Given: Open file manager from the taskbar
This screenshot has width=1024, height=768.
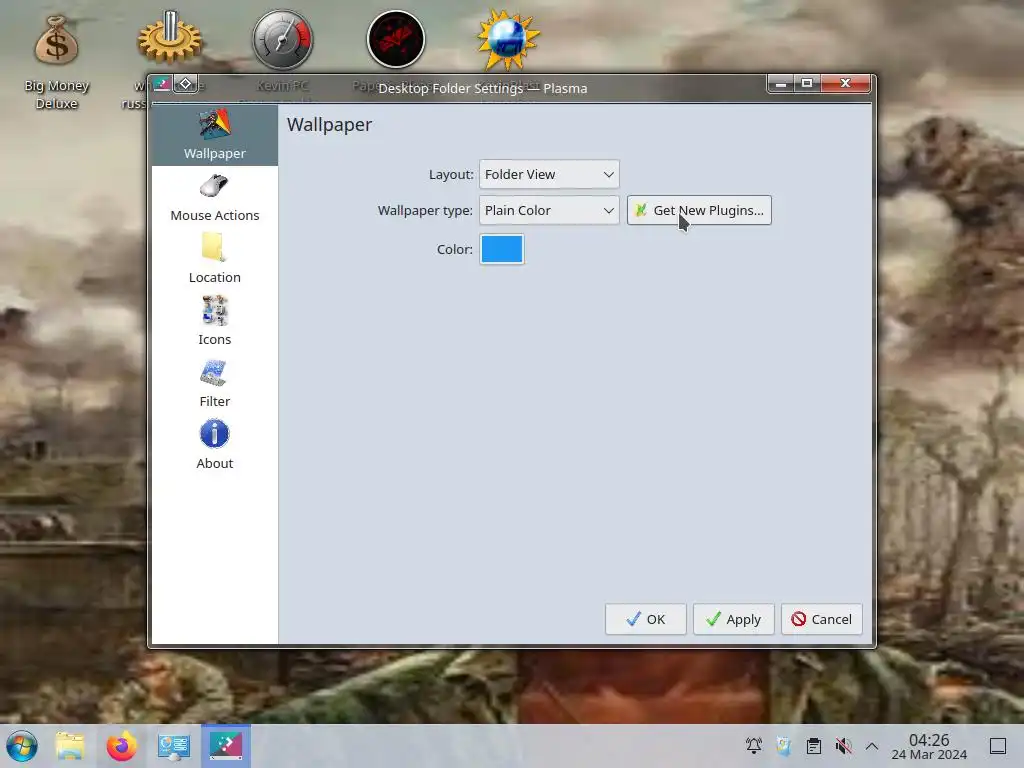Looking at the screenshot, I should pyautogui.click(x=70, y=746).
